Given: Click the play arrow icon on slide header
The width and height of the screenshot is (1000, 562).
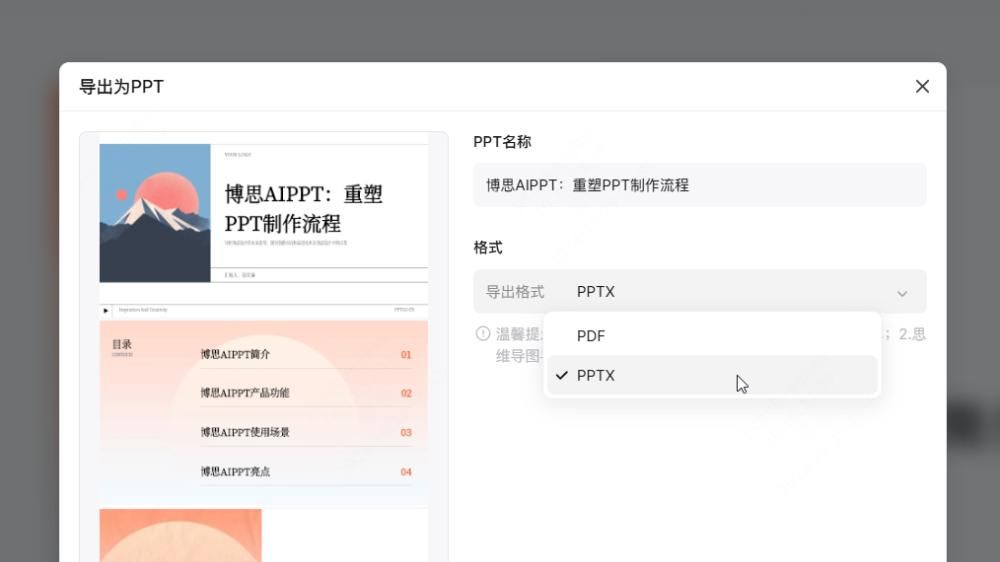Looking at the screenshot, I should 105,311.
